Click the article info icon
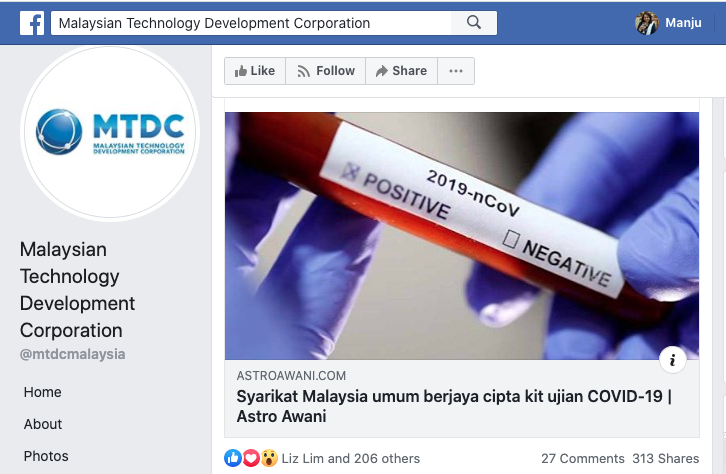 click(673, 360)
